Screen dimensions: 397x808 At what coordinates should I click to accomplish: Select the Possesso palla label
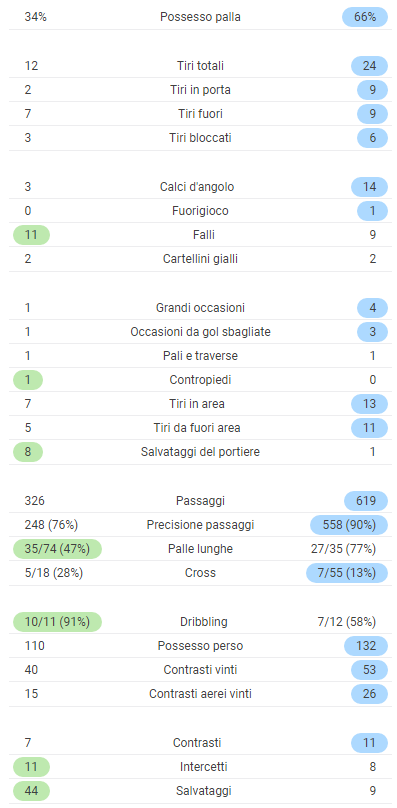200,17
